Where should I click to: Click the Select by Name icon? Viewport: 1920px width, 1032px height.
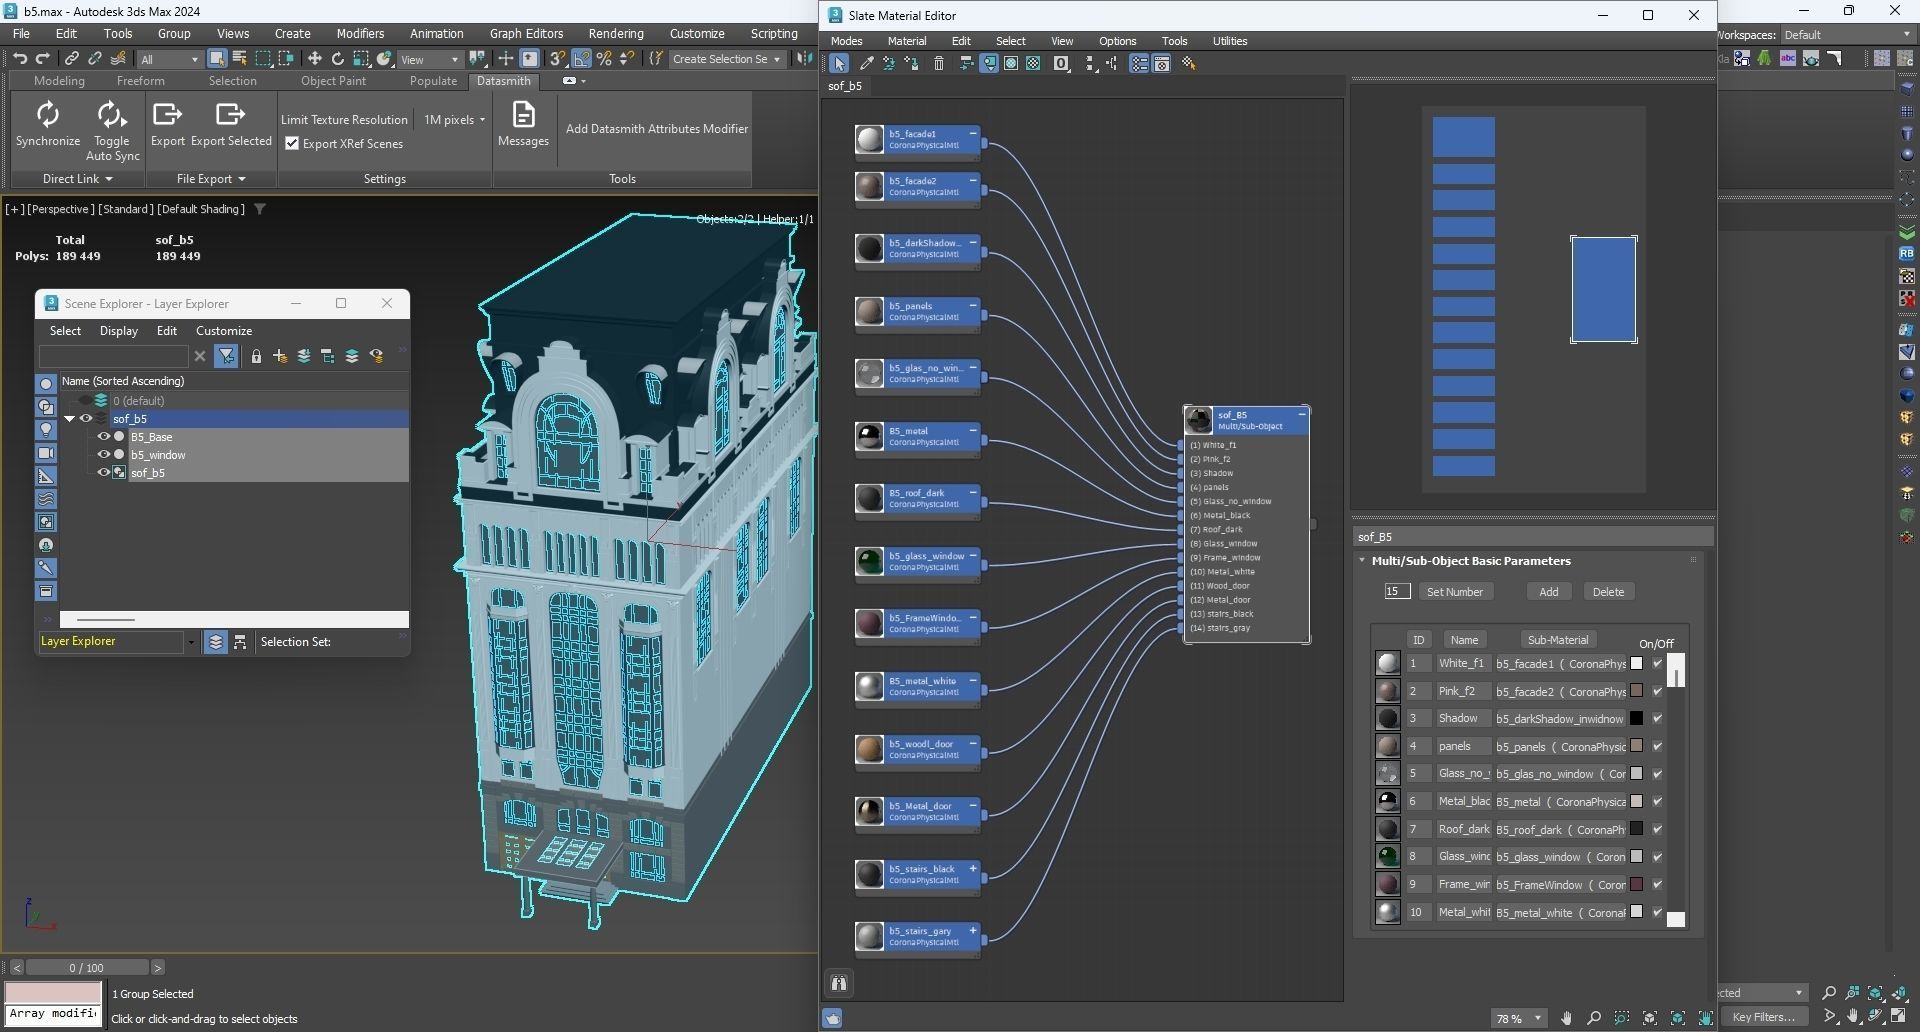click(x=240, y=59)
